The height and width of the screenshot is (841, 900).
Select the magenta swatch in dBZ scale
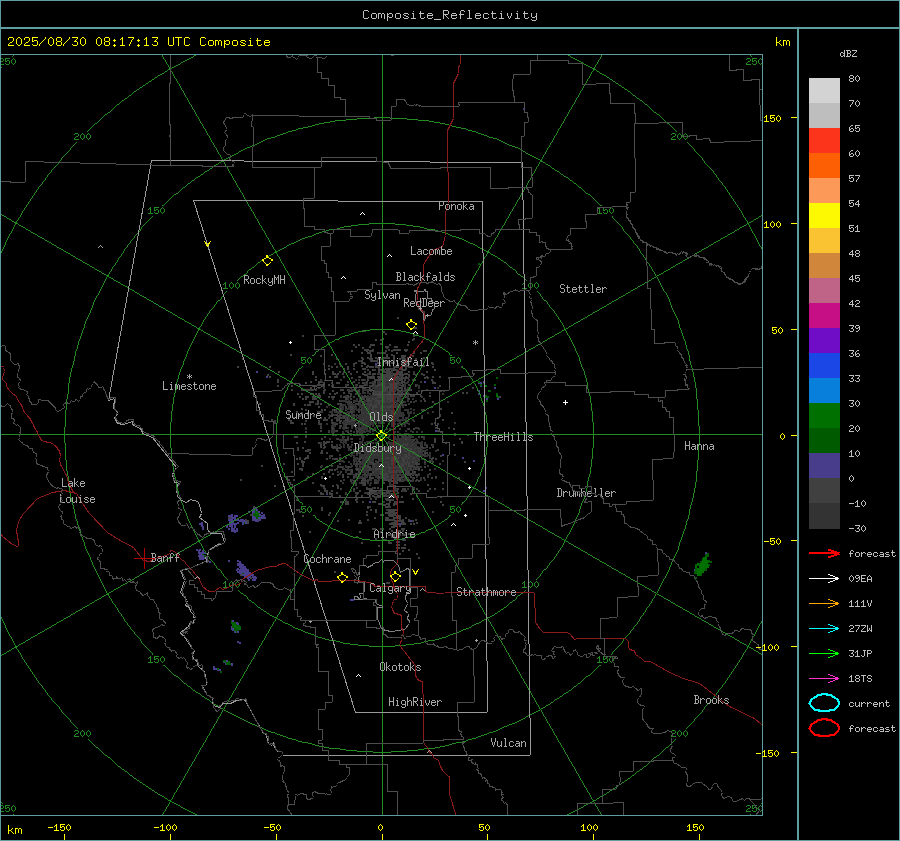[824, 316]
